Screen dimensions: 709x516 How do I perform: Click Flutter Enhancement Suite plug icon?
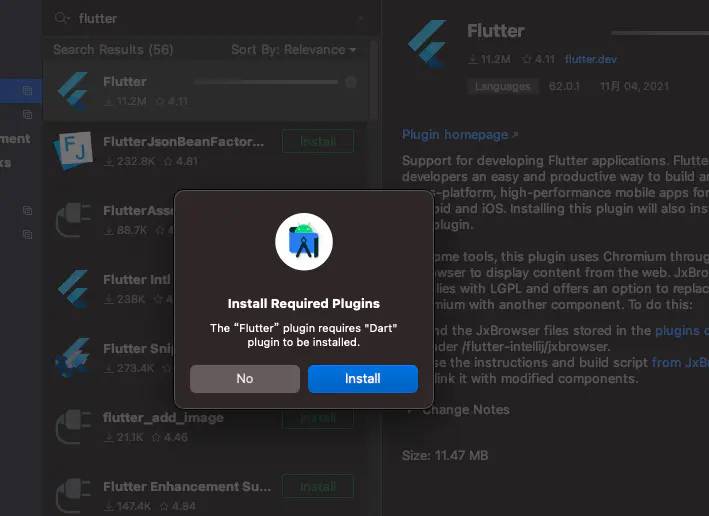click(x=73, y=496)
